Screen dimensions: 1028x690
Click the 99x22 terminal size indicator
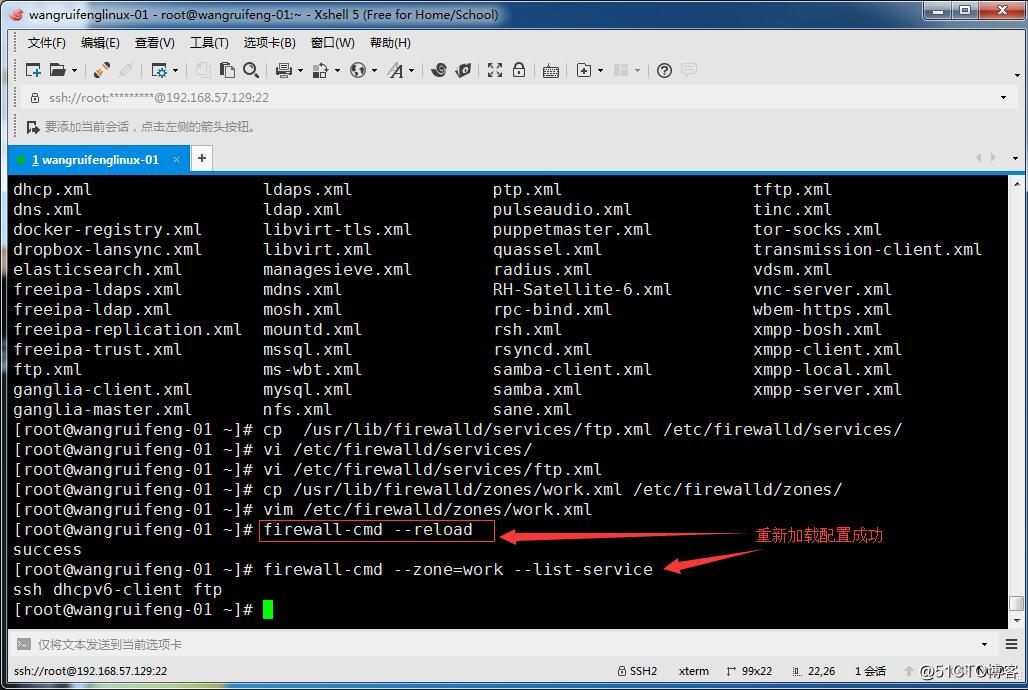coord(749,671)
